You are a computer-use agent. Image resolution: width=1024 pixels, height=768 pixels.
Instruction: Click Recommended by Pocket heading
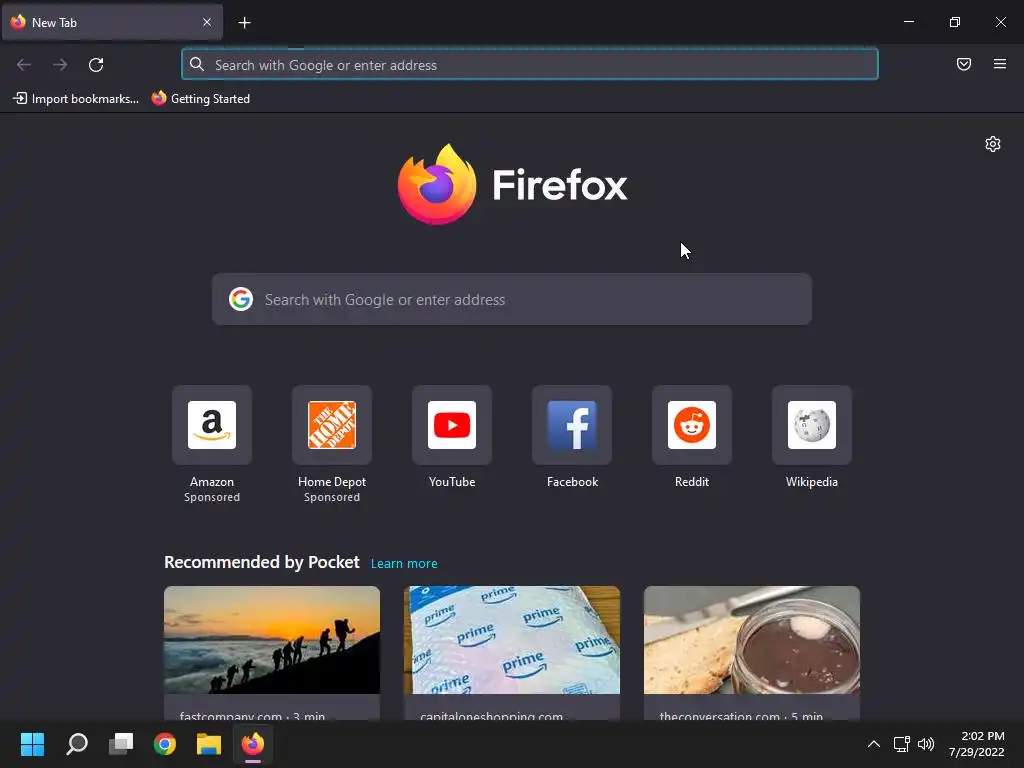pos(262,562)
